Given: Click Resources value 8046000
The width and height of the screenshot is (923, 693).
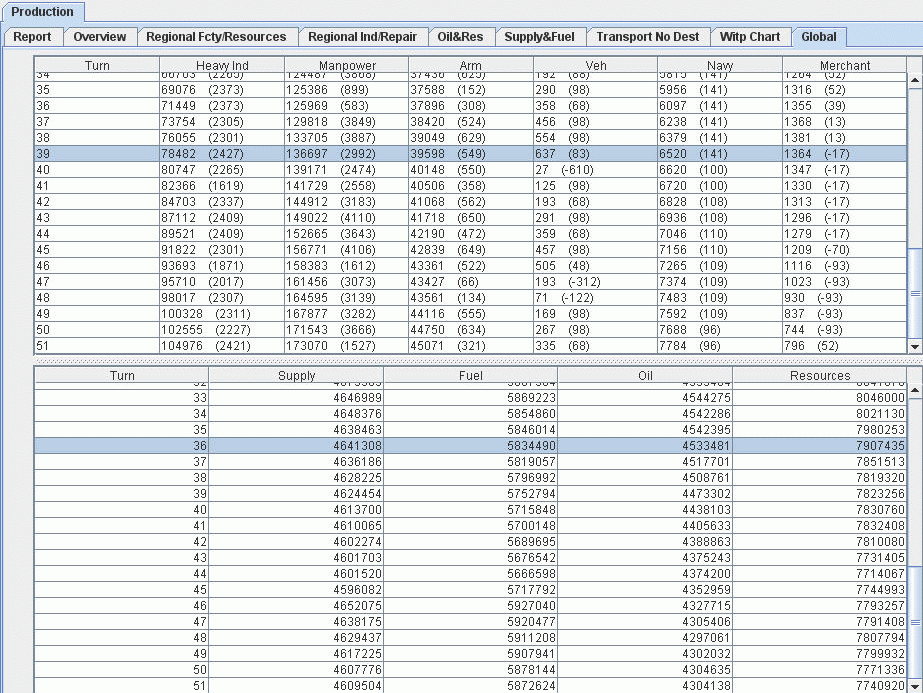Looking at the screenshot, I should click(x=820, y=397).
